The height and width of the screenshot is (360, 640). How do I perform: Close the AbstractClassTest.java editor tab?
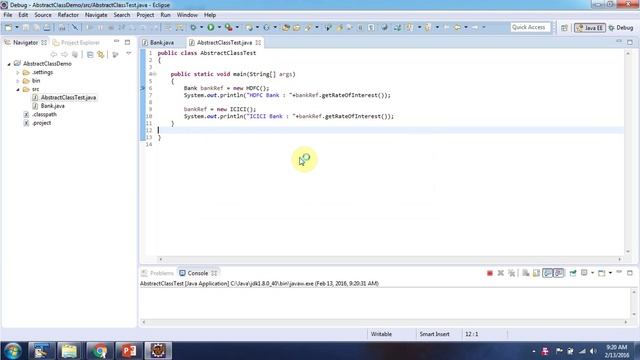(258, 42)
